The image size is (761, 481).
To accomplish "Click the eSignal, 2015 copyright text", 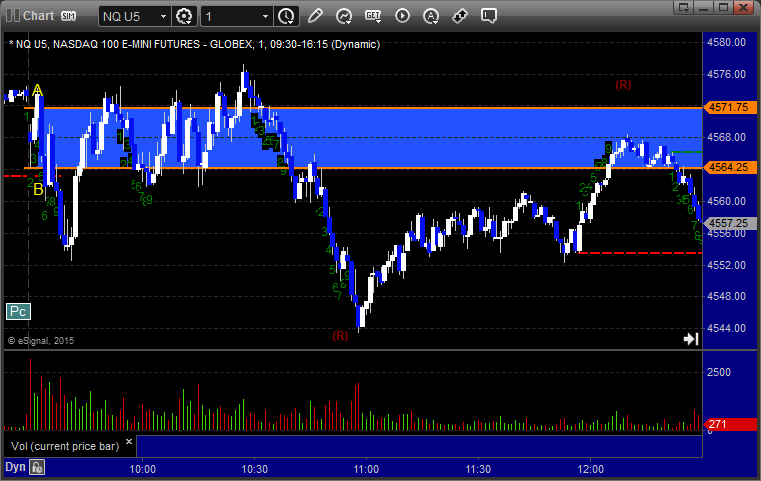I will click(x=41, y=341).
